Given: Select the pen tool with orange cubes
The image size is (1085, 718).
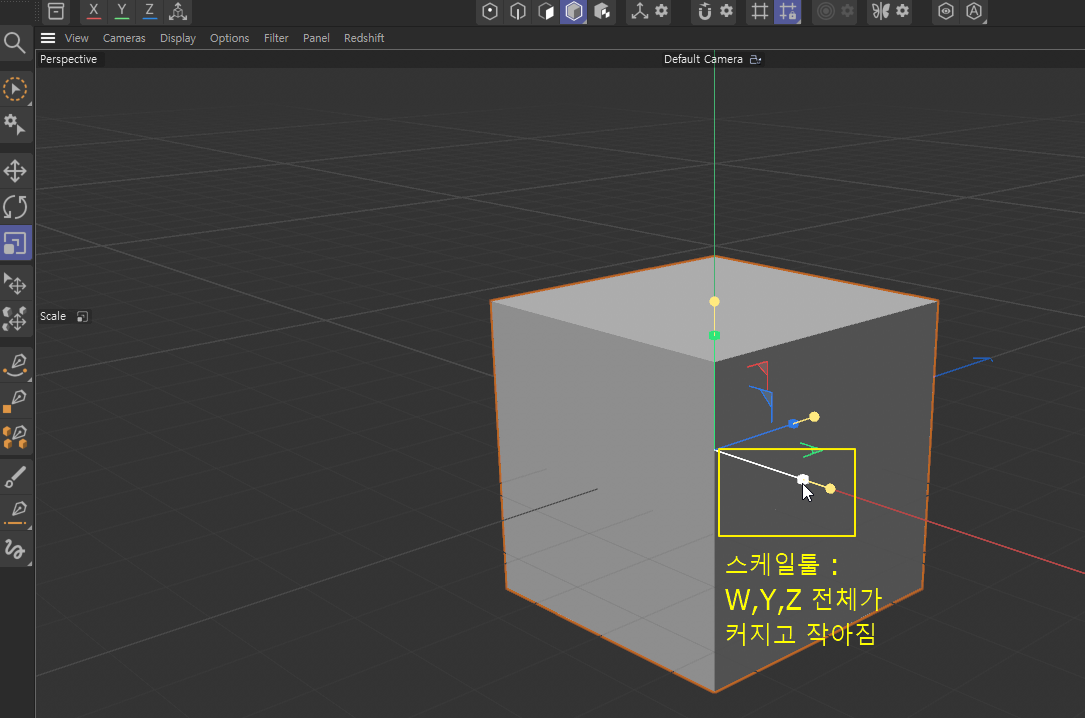Looking at the screenshot, I should tap(15, 436).
